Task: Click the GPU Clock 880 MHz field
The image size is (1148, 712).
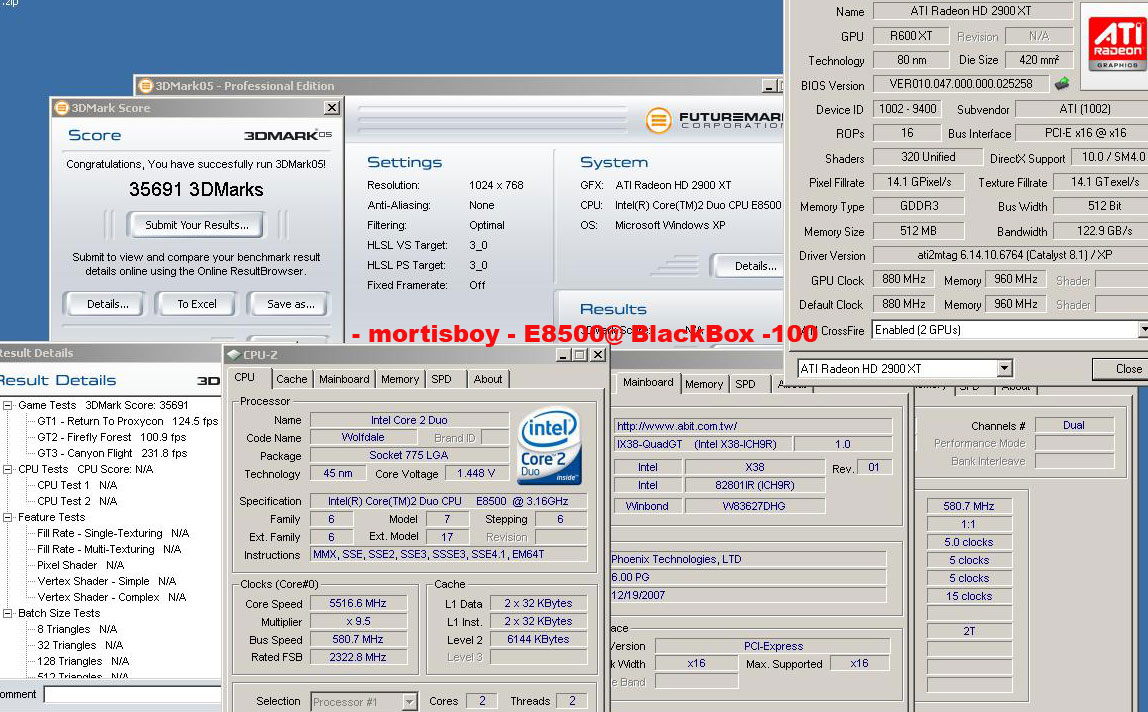Action: (x=903, y=279)
